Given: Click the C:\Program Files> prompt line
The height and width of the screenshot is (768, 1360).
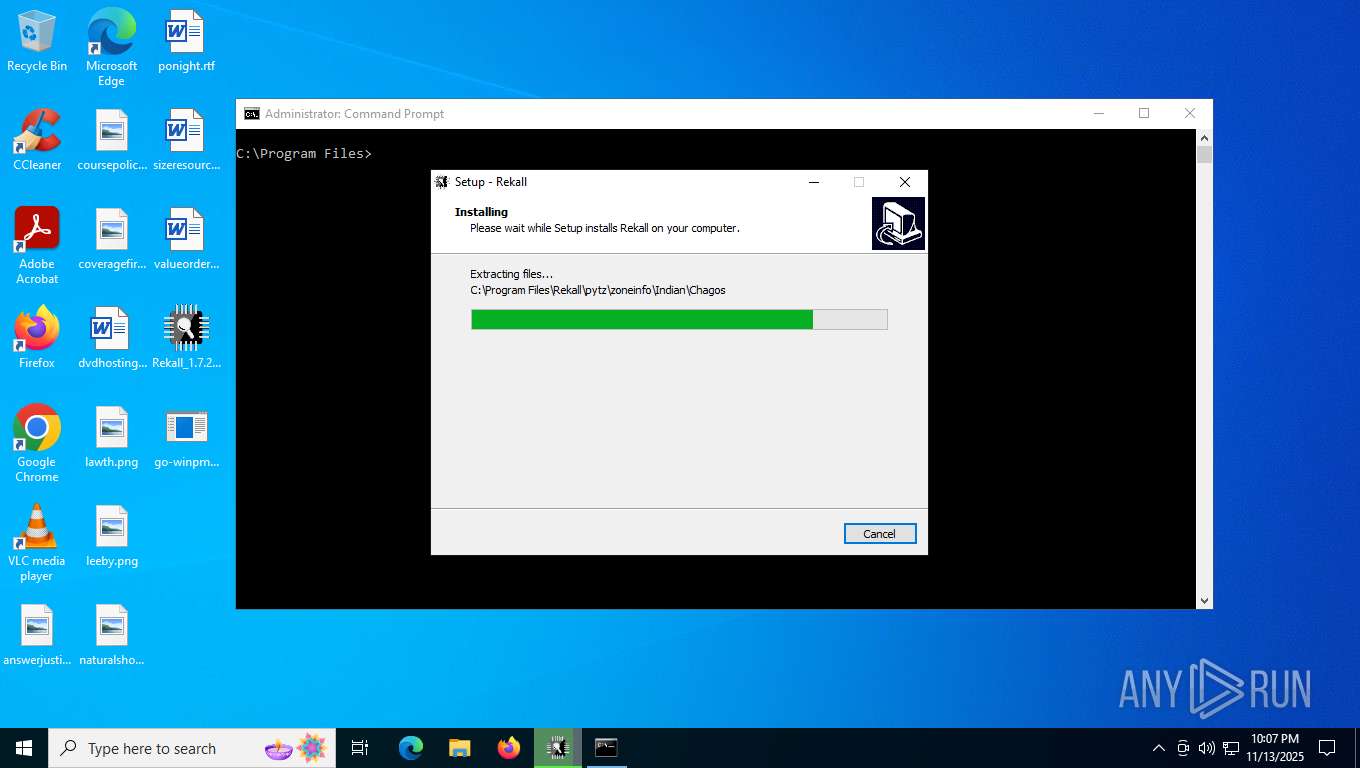Looking at the screenshot, I should (304, 154).
